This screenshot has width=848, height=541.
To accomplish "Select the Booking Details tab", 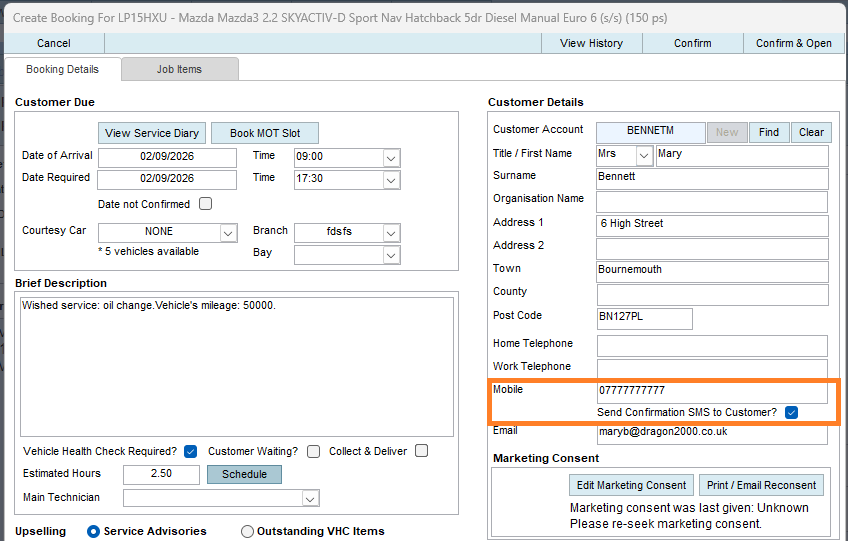I will coord(63,69).
